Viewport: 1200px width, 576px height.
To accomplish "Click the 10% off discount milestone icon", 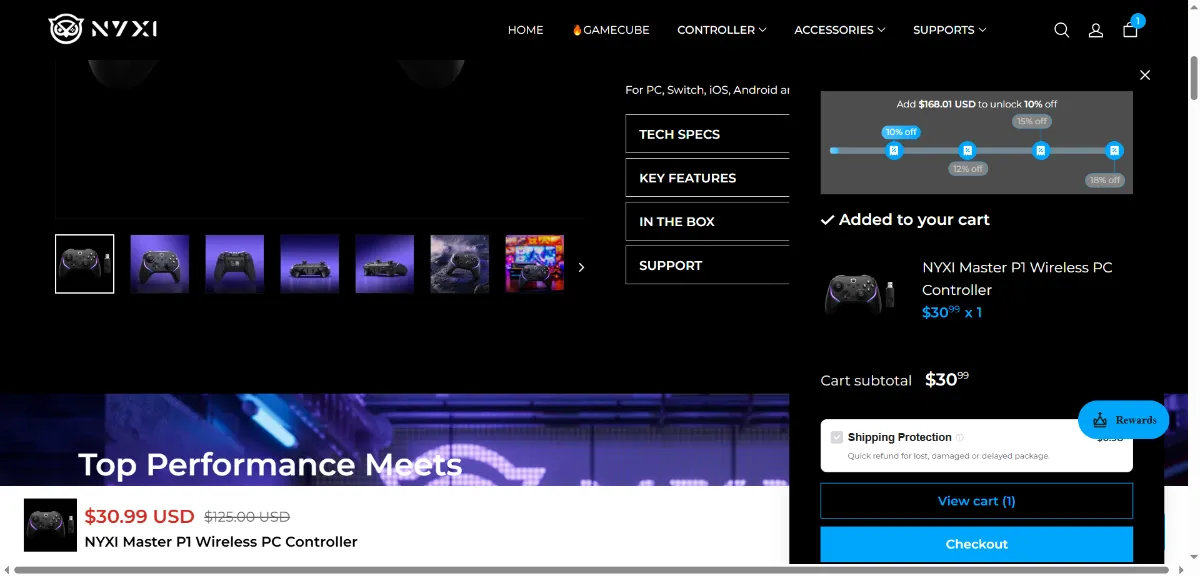I will [x=894, y=150].
